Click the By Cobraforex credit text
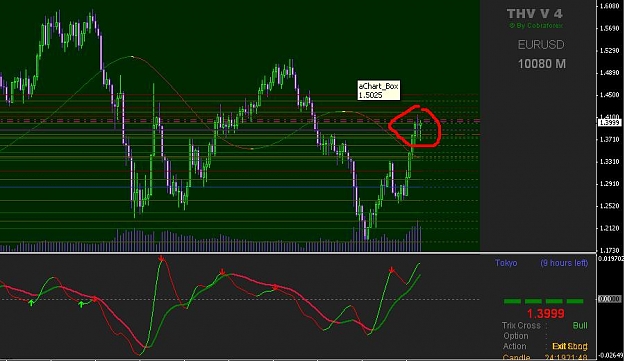The width and height of the screenshot is (625, 361). [536, 26]
